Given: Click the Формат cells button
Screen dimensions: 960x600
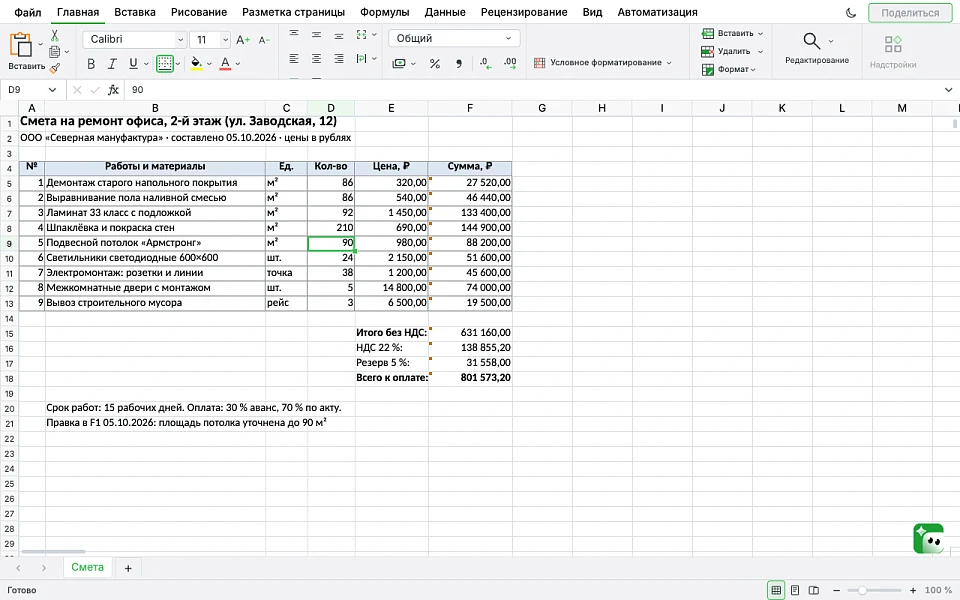Looking at the screenshot, I should click(729, 69).
